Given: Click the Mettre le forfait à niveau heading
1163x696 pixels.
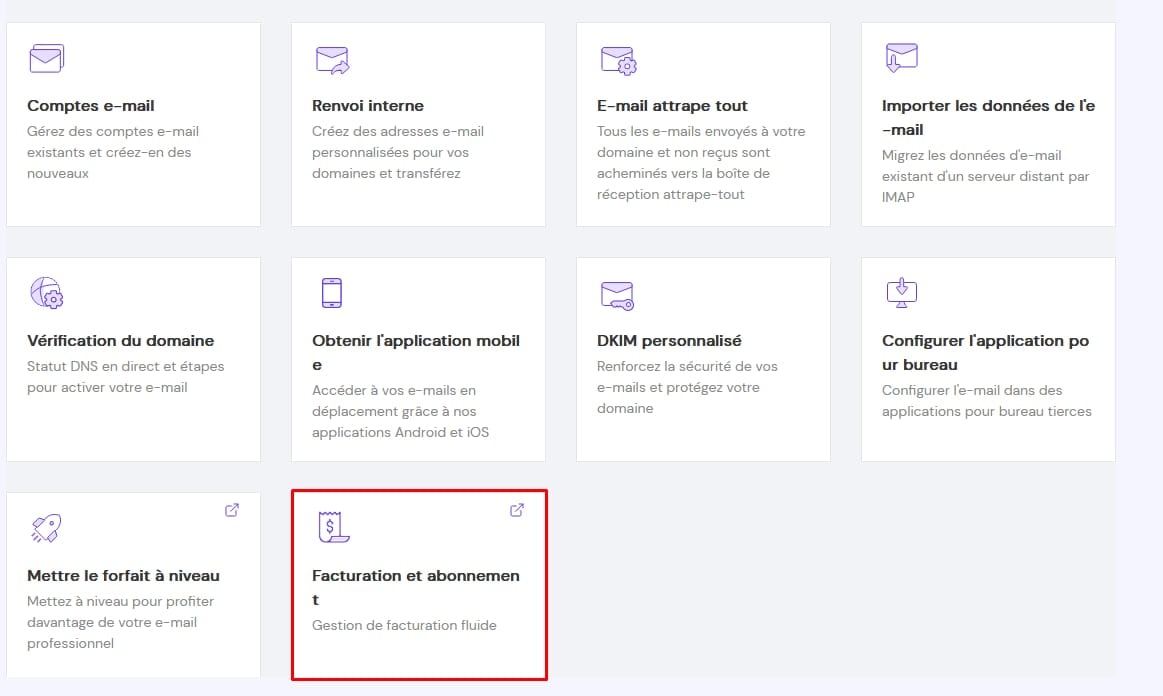Looking at the screenshot, I should (x=123, y=576).
